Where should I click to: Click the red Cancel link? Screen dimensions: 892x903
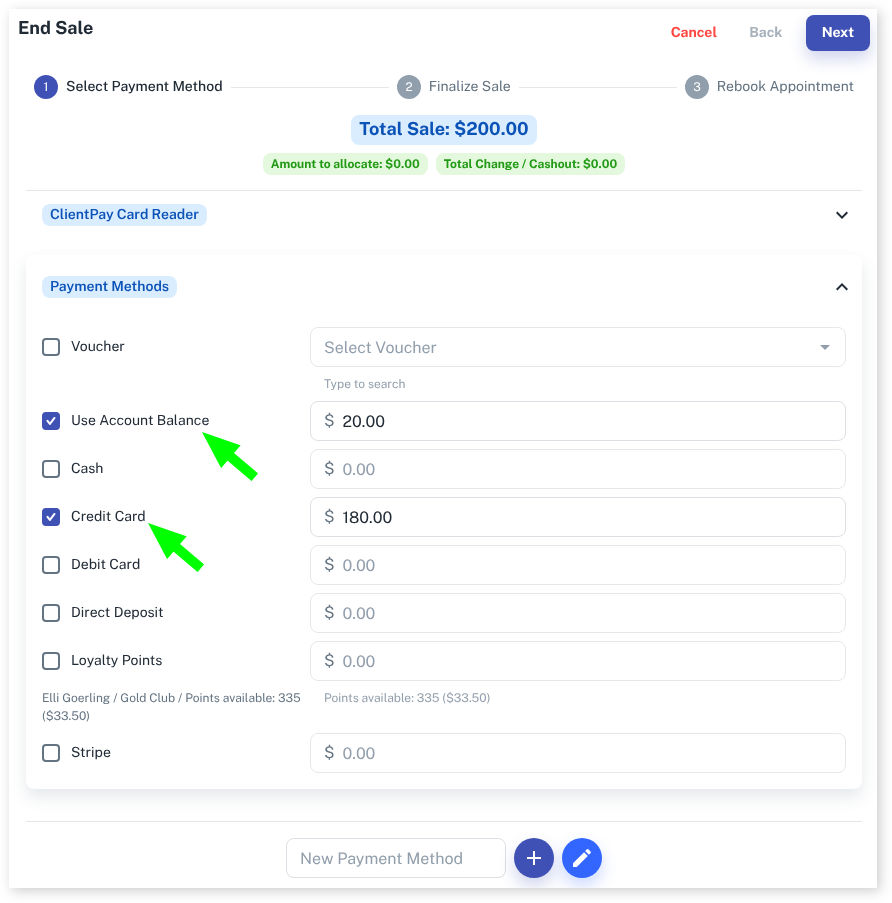click(x=693, y=32)
